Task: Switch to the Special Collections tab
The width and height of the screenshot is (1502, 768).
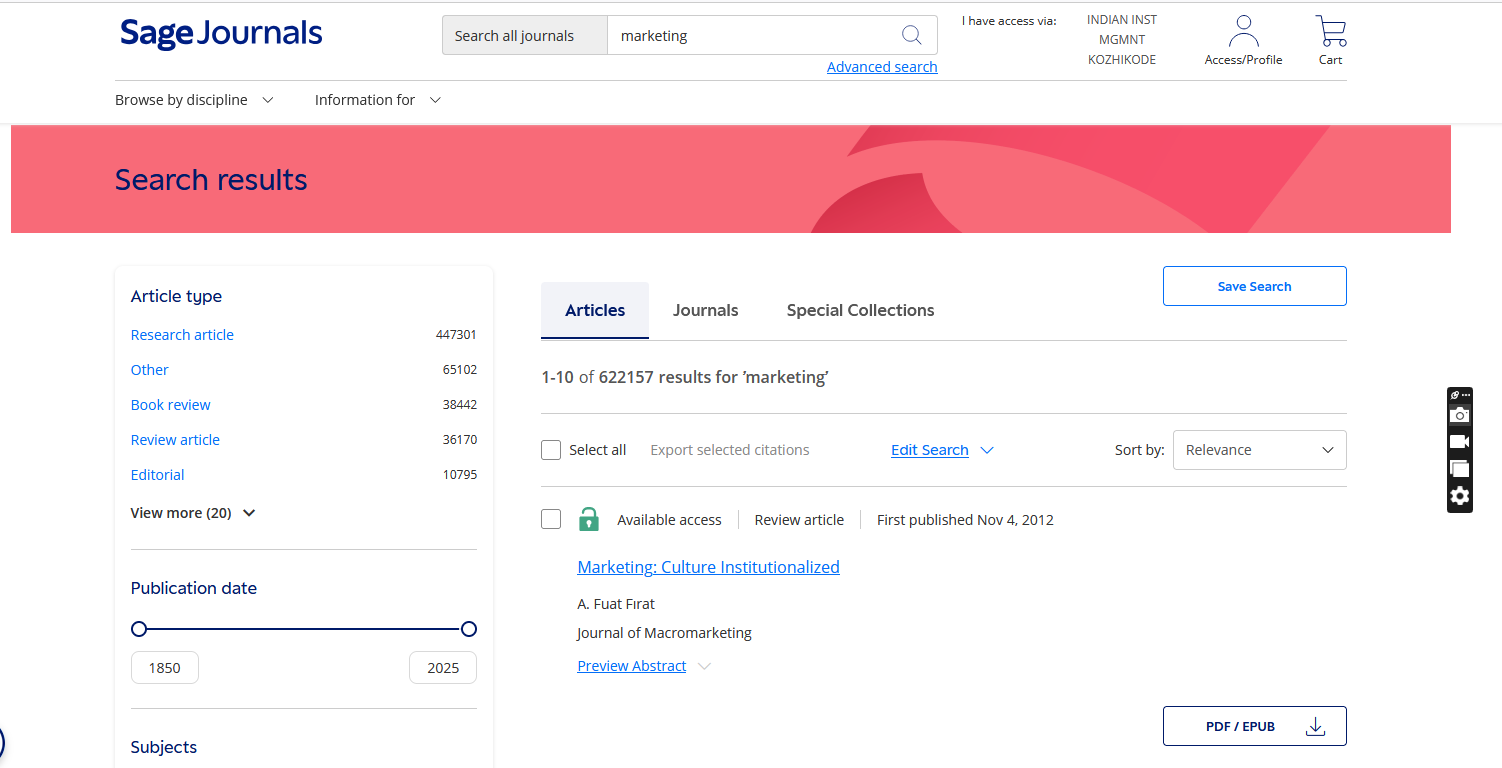Action: pos(860,310)
